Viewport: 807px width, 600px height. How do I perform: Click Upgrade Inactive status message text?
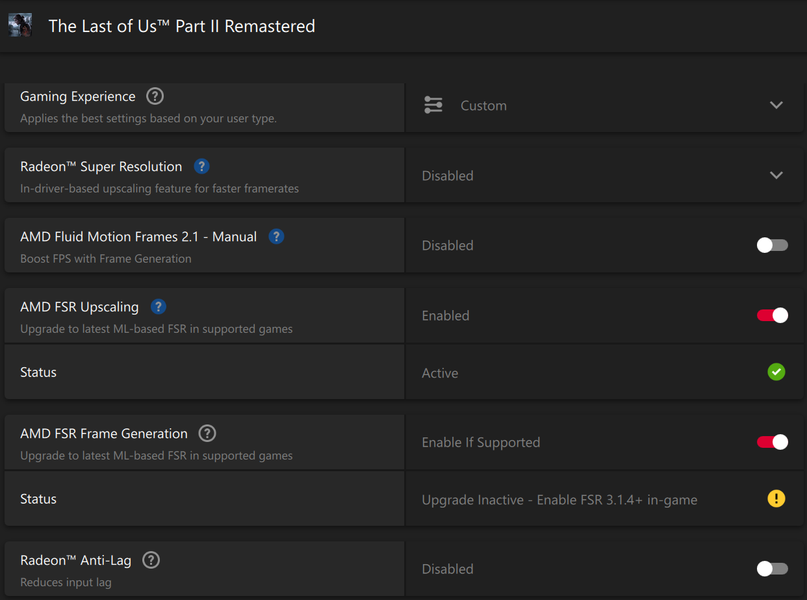(x=559, y=500)
